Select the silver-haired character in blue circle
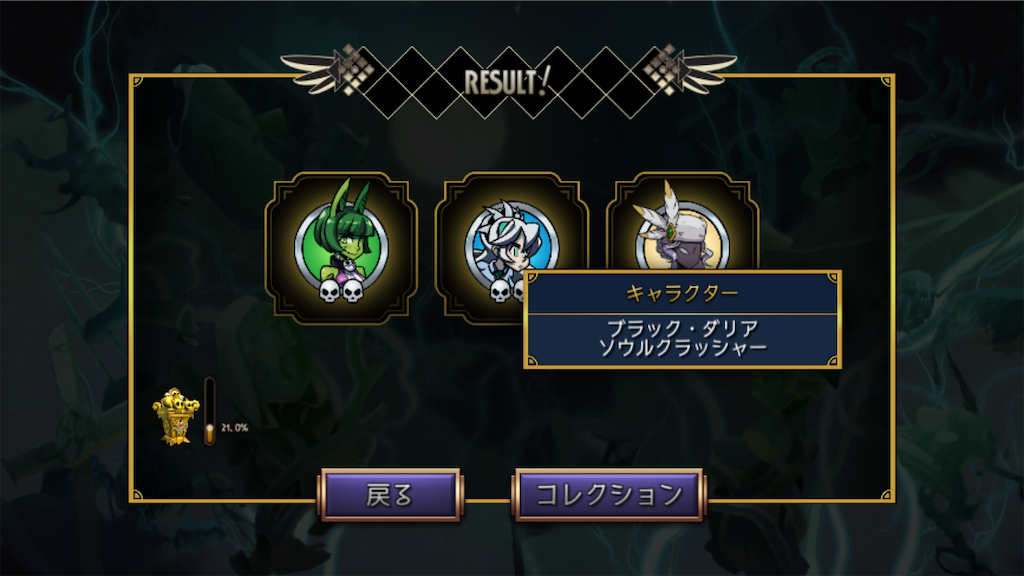 [511, 247]
